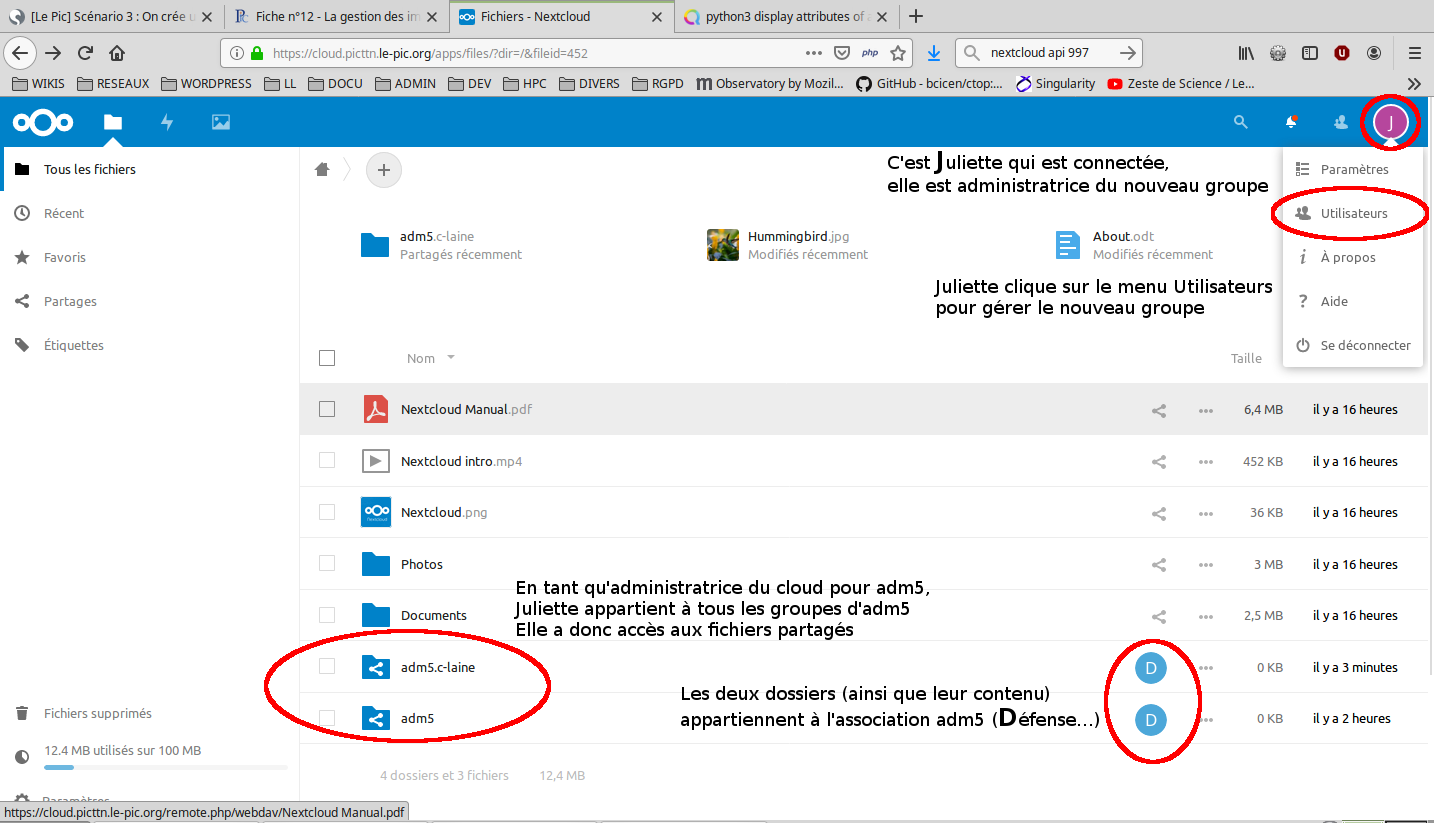Viewport: 1434px width, 823px height.
Task: Open À propos in the user menu
Action: point(1352,258)
